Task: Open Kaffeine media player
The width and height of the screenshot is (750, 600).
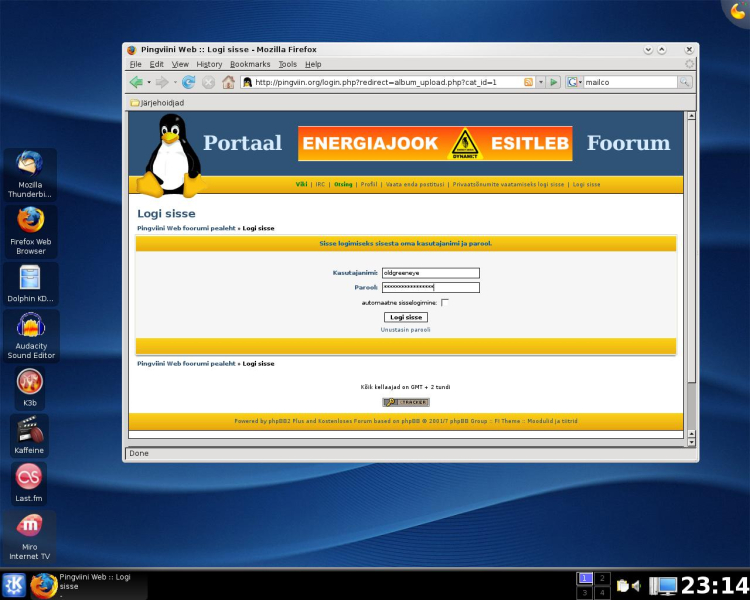Action: 29,435
